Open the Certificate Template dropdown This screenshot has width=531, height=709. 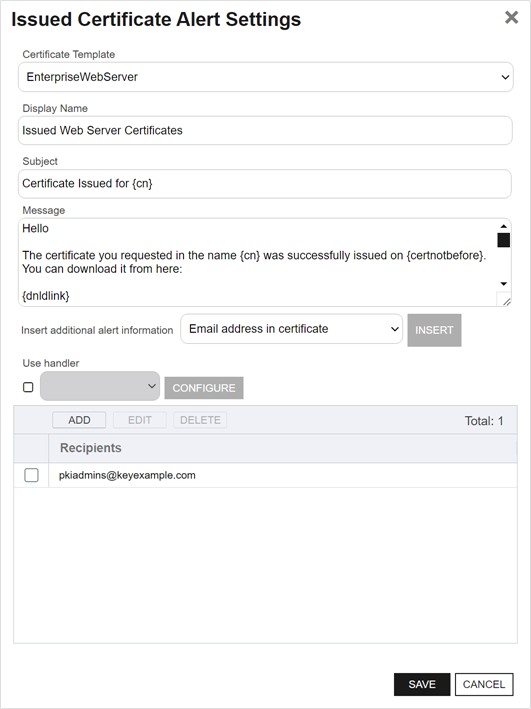click(x=266, y=77)
